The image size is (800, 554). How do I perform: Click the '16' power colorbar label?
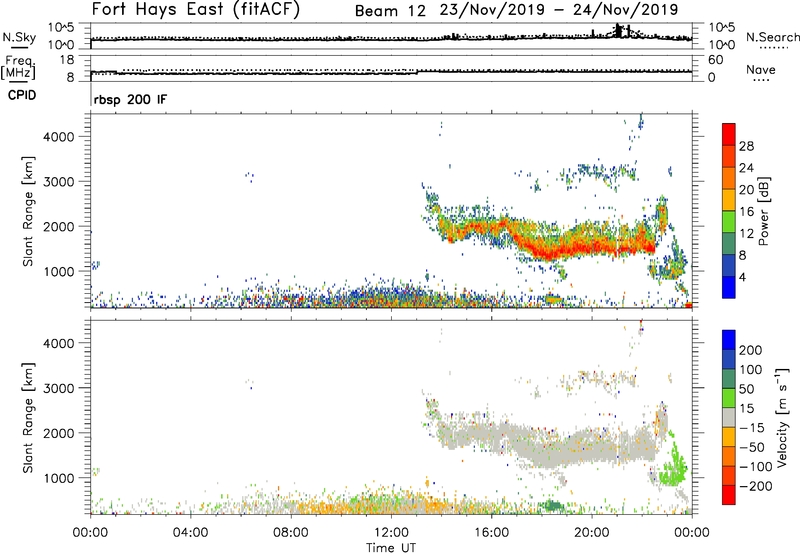(746, 212)
